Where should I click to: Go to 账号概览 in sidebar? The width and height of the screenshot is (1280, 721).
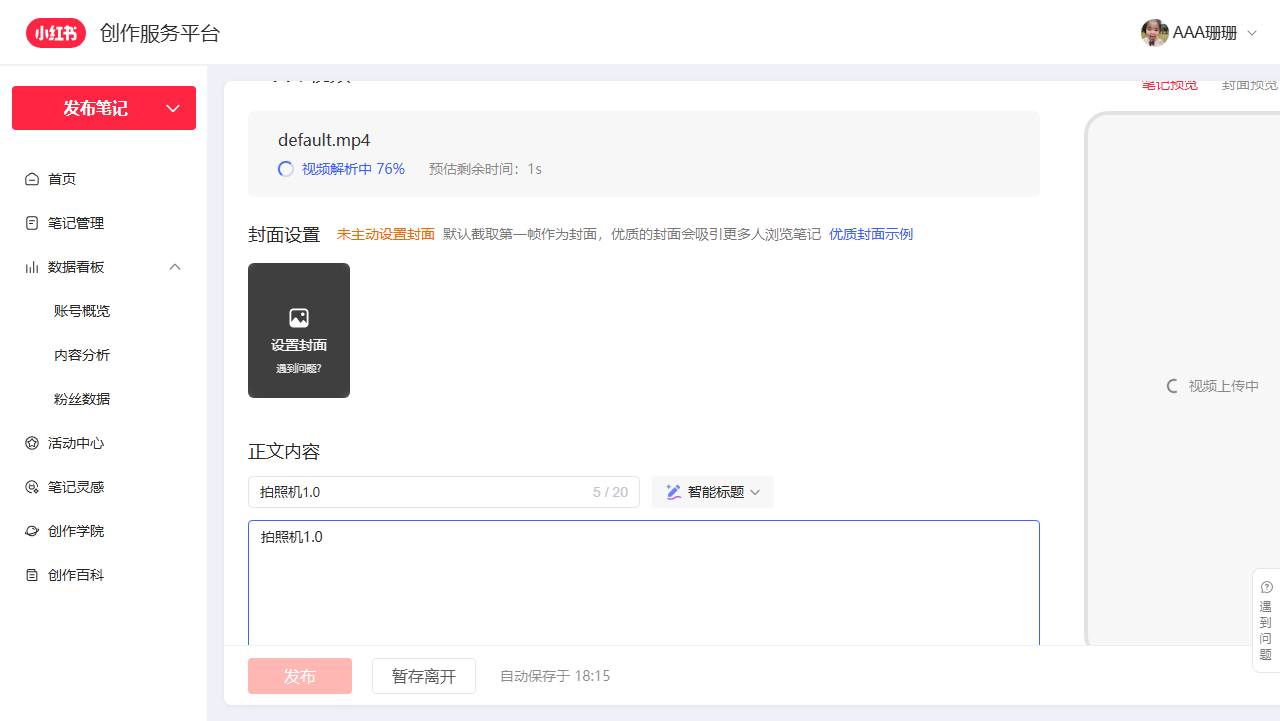(x=82, y=311)
